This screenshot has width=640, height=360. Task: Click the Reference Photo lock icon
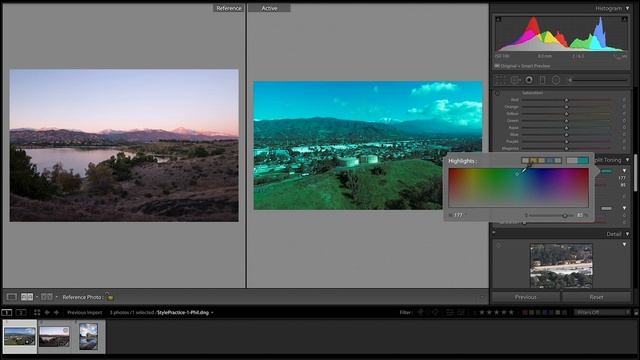(x=109, y=297)
